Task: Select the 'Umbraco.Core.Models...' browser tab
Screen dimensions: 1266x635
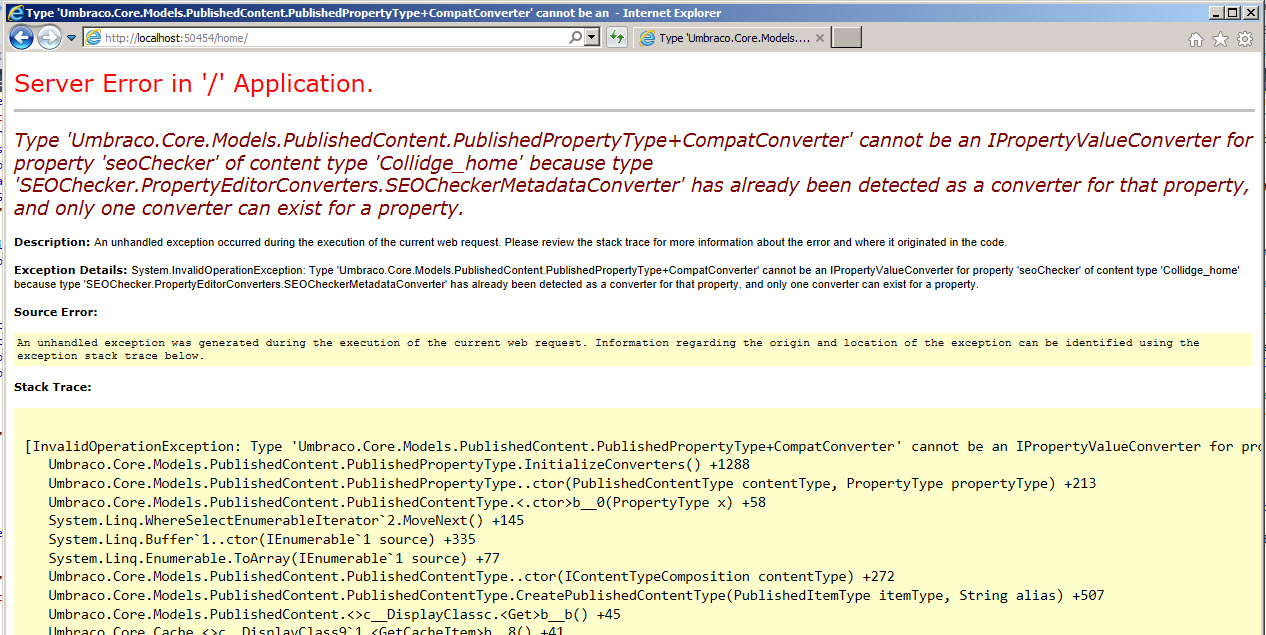Action: point(731,38)
